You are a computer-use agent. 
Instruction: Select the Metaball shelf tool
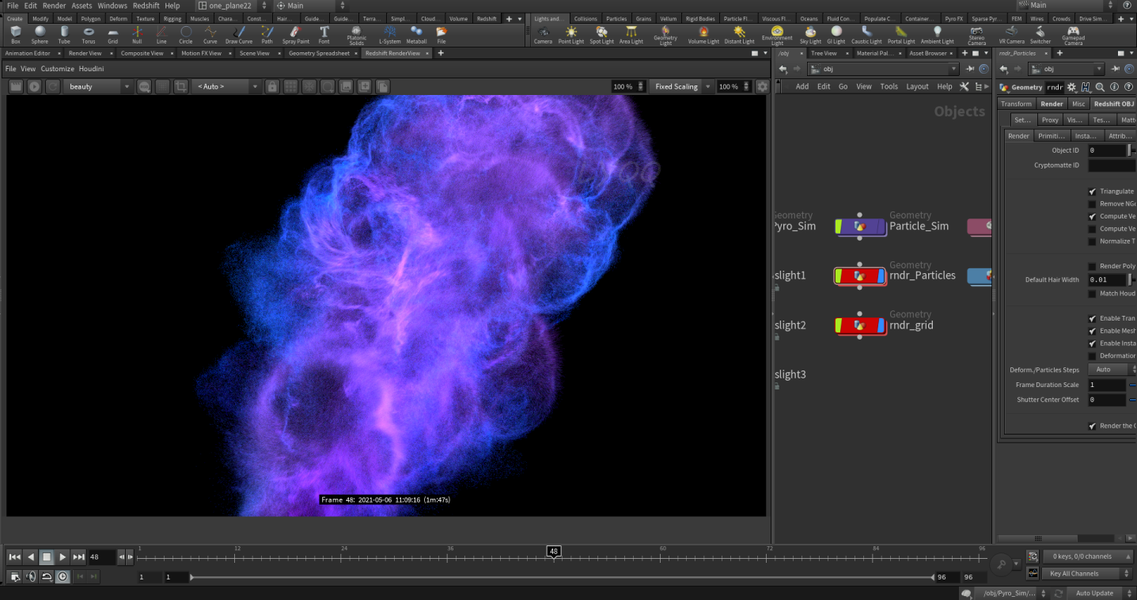[x=416, y=35]
